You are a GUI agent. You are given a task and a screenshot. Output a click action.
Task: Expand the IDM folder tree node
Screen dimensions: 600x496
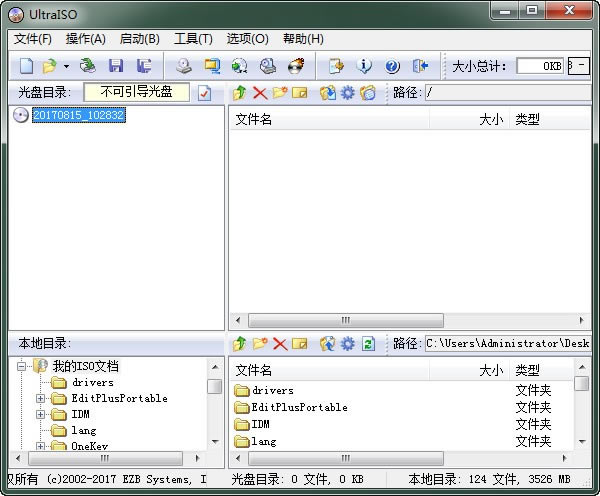pos(41,414)
